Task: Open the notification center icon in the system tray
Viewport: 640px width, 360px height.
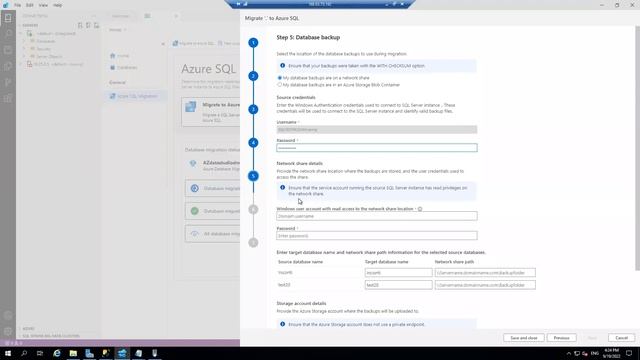Action: coord(629,353)
